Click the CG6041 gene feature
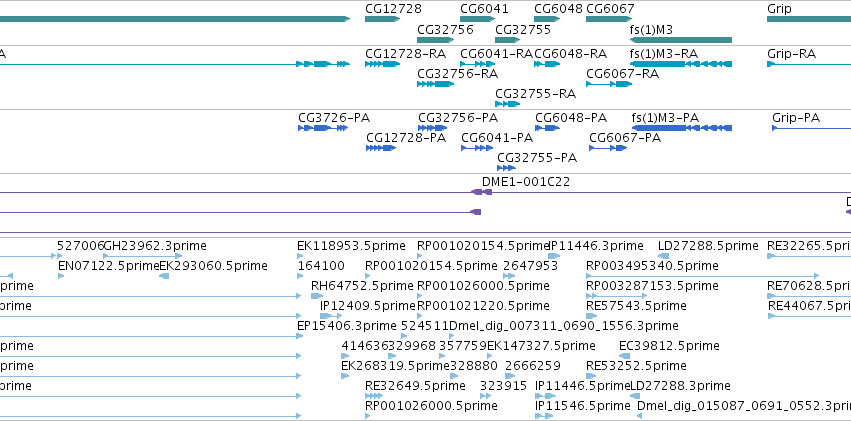 477,19
